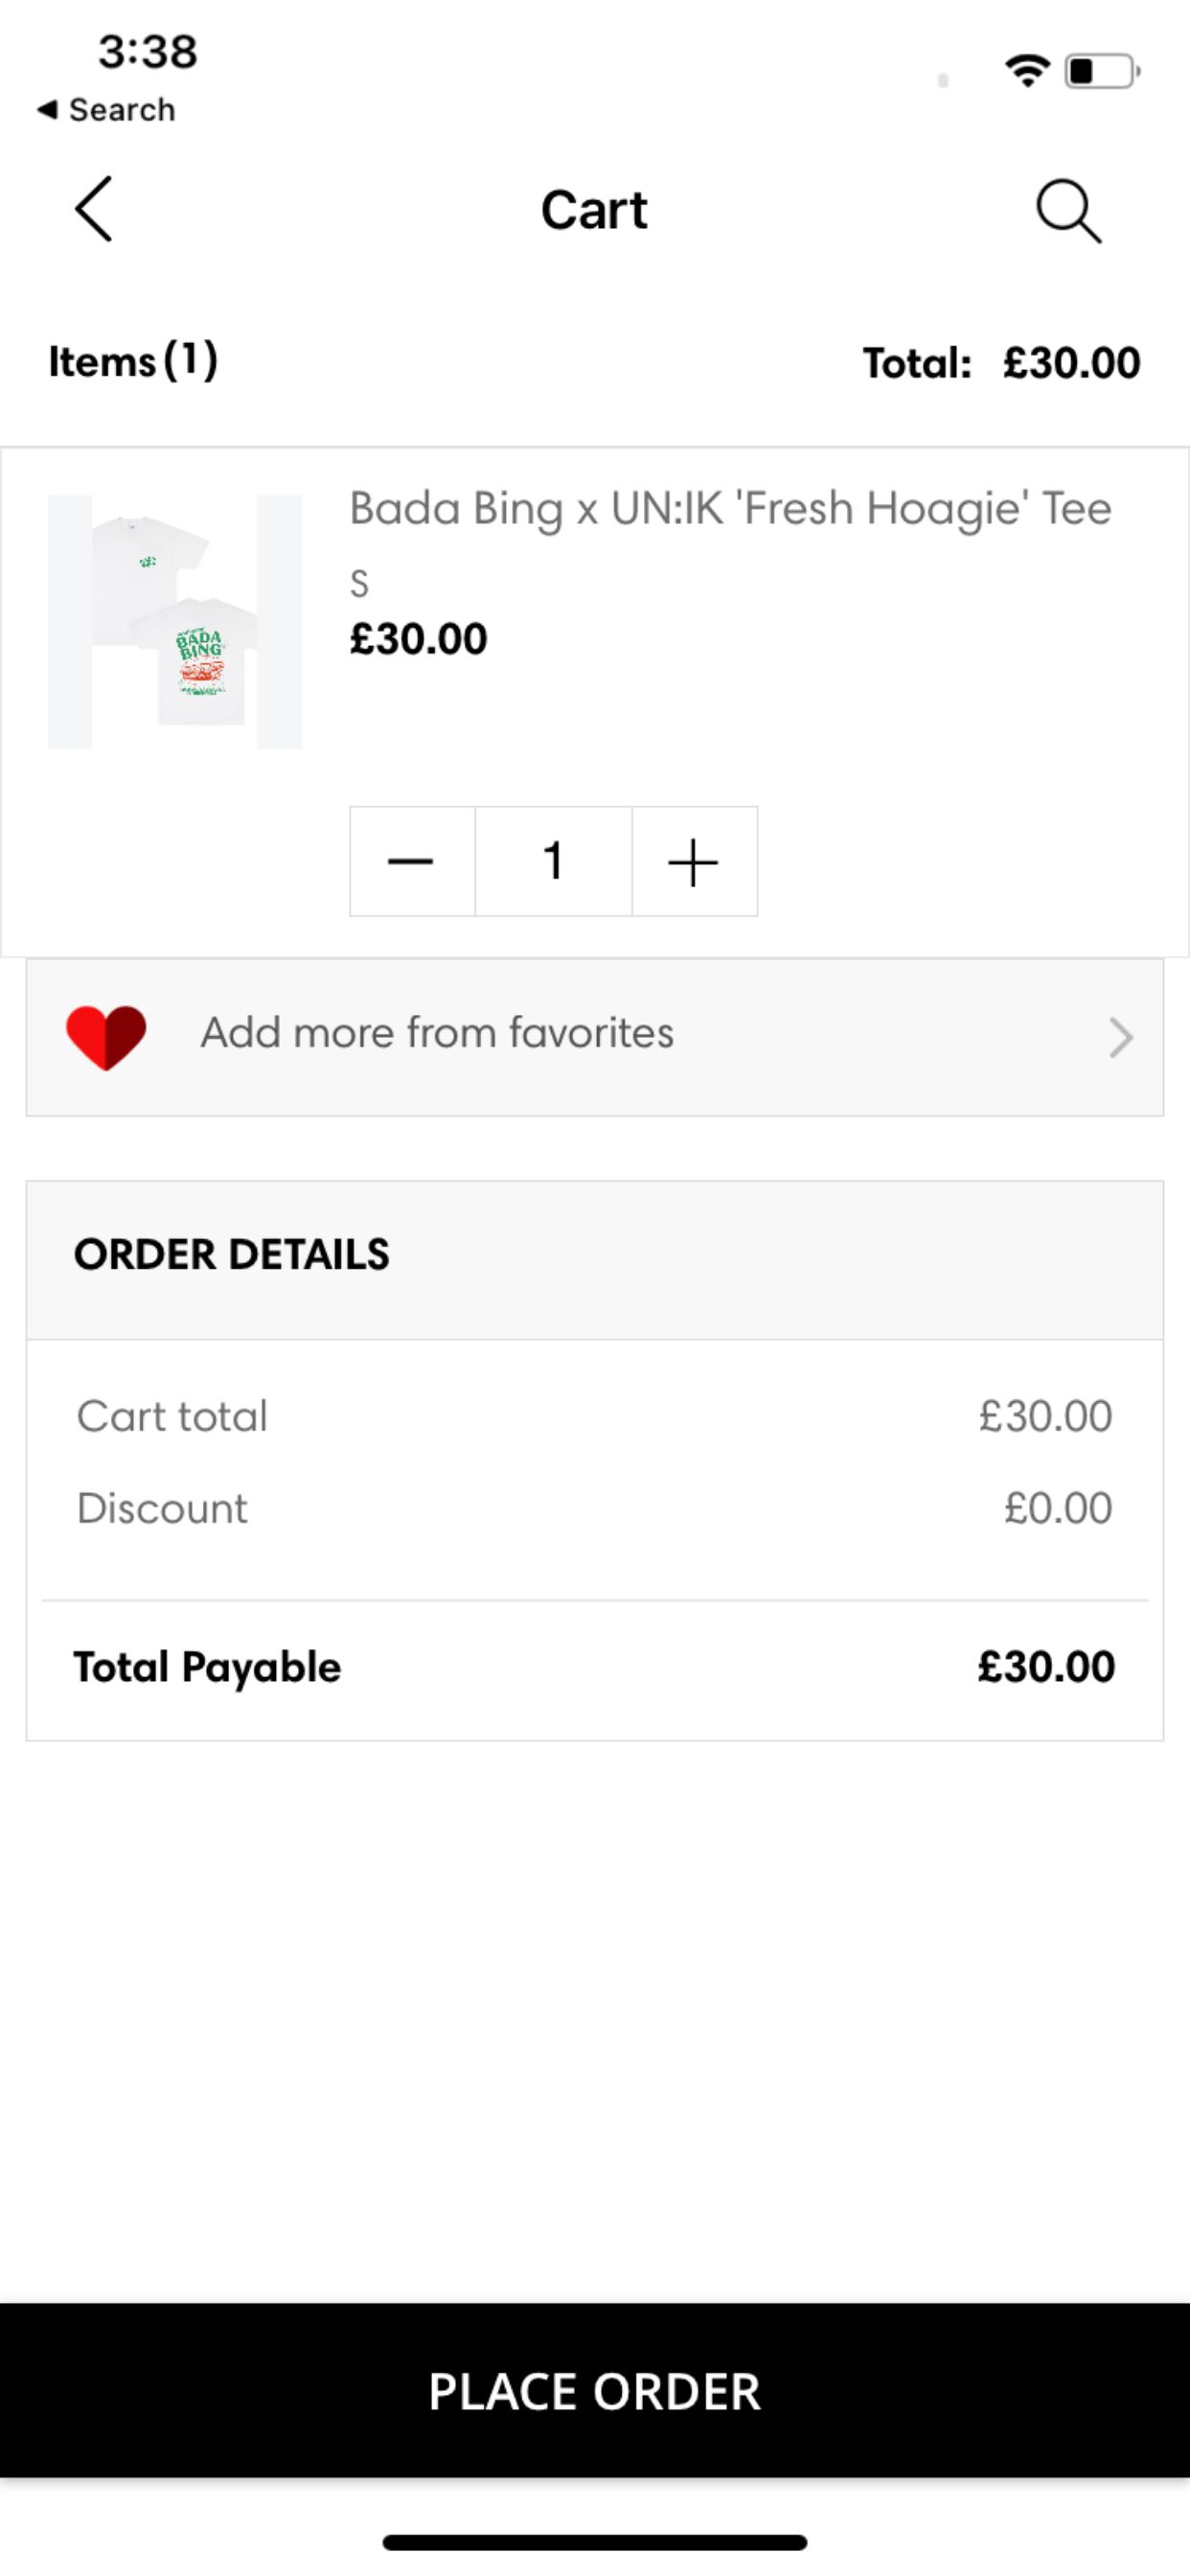1190x2576 pixels.
Task: Open Bada Bing 'Fresh Hoagie' Tee title
Action: coord(730,509)
